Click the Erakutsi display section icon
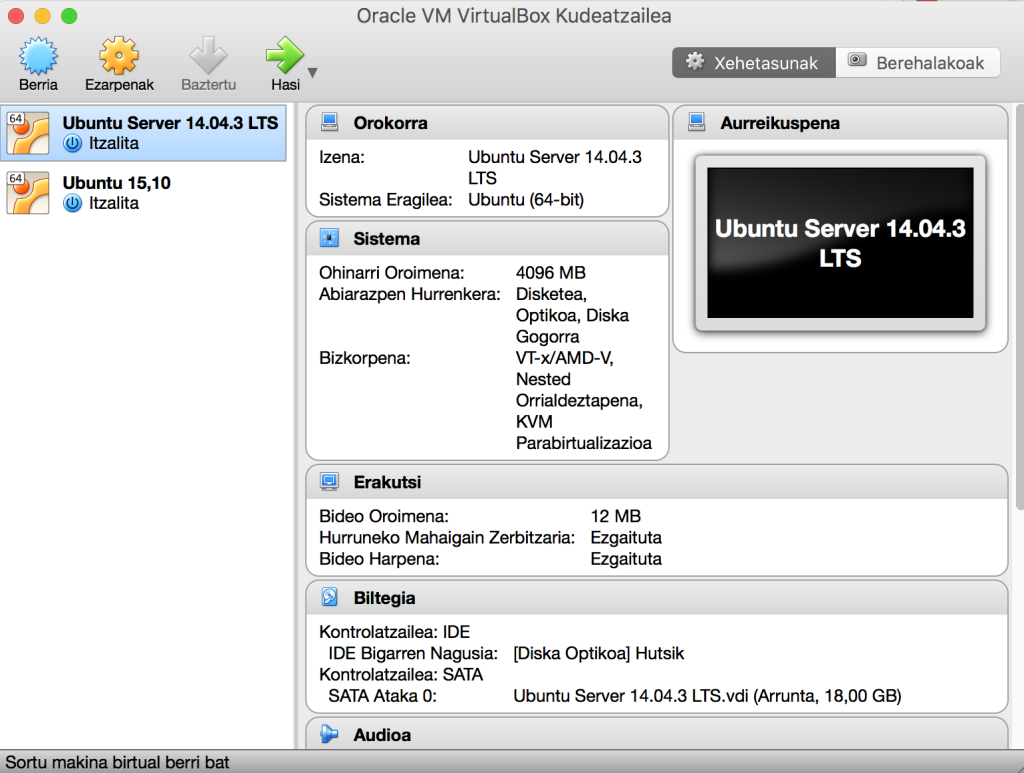This screenshot has height=773, width=1024. point(330,481)
